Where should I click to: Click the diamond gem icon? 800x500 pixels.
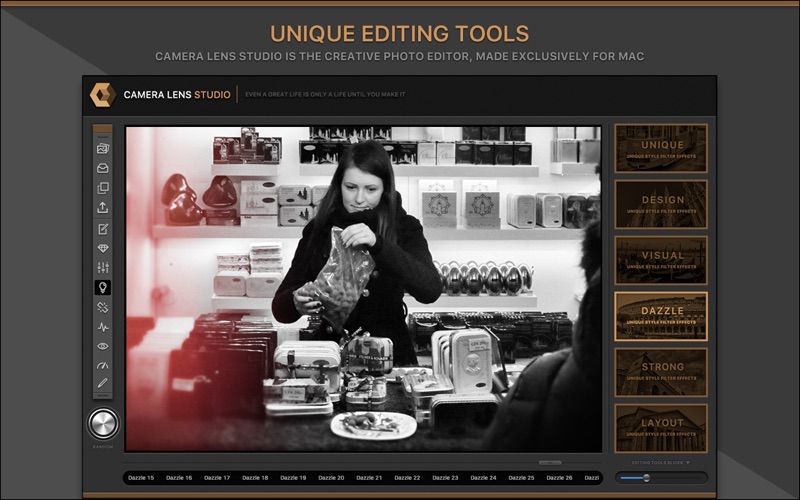(x=103, y=248)
